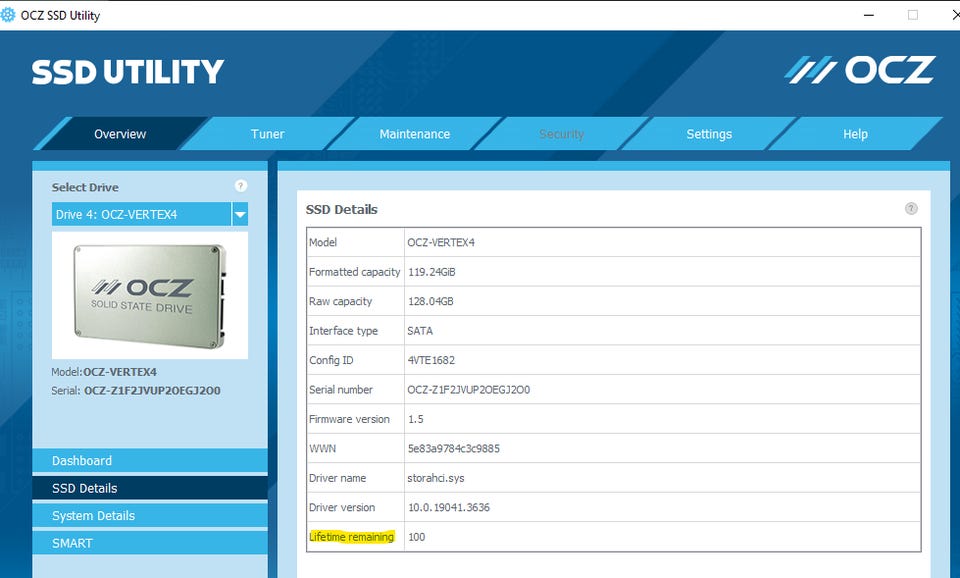Click the Raw capacity value 128.04GB

tap(430, 301)
